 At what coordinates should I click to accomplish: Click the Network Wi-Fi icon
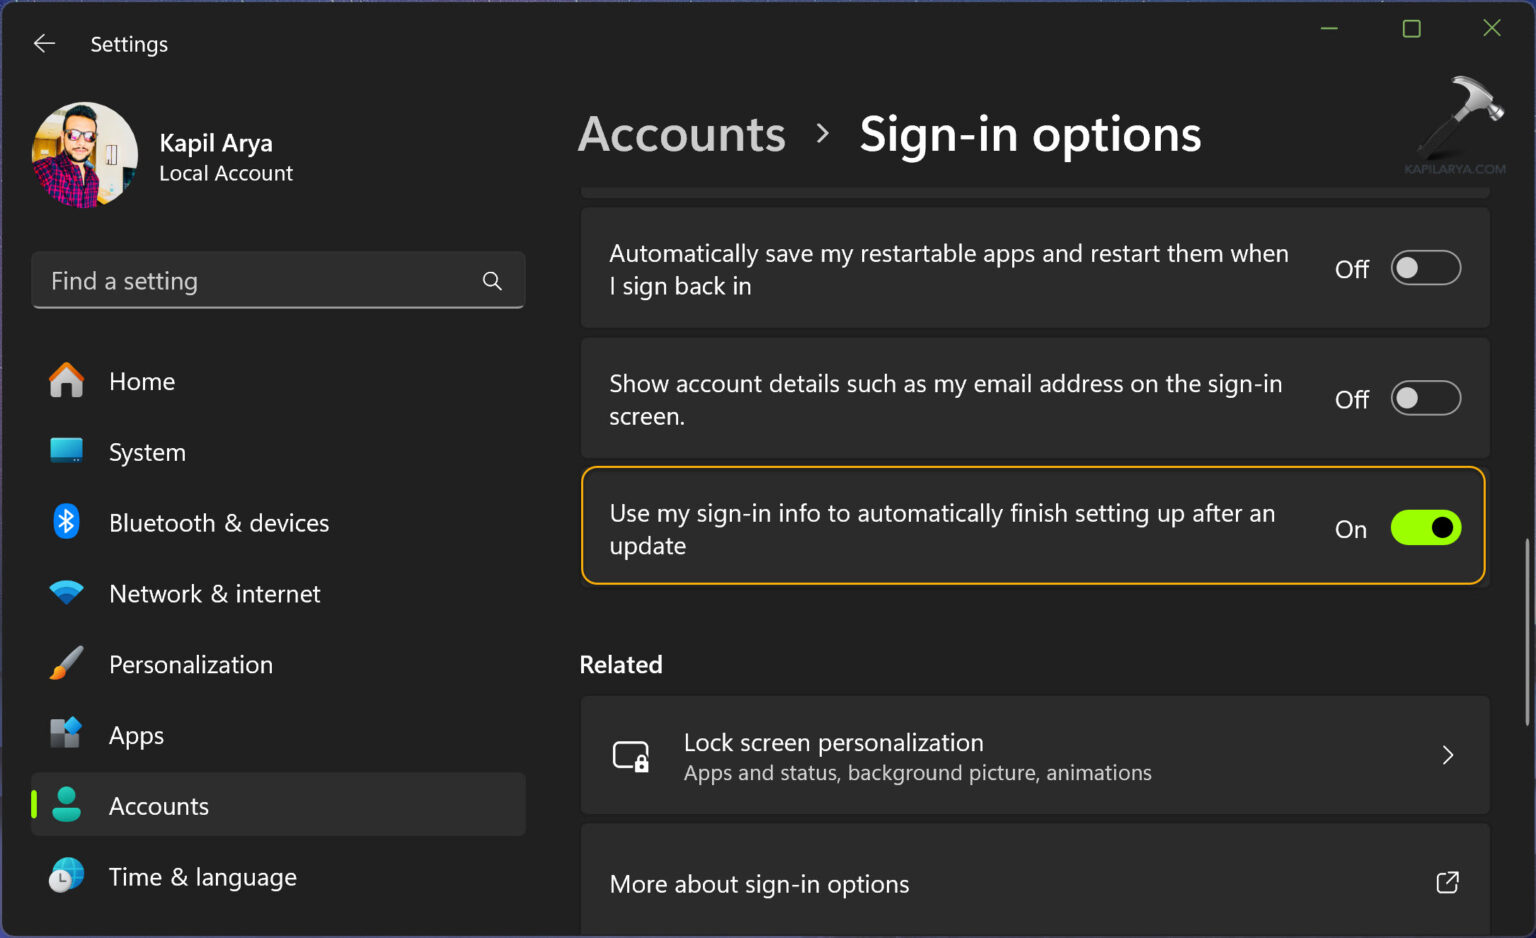click(x=67, y=593)
